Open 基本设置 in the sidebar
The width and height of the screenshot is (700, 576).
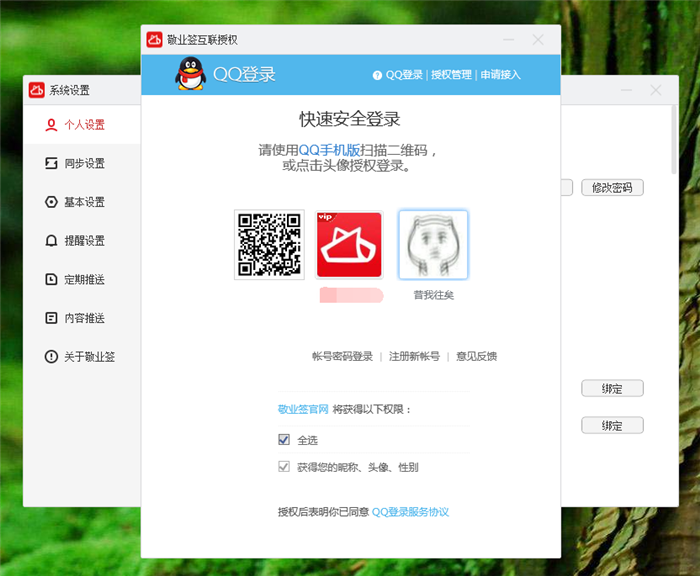(82, 202)
